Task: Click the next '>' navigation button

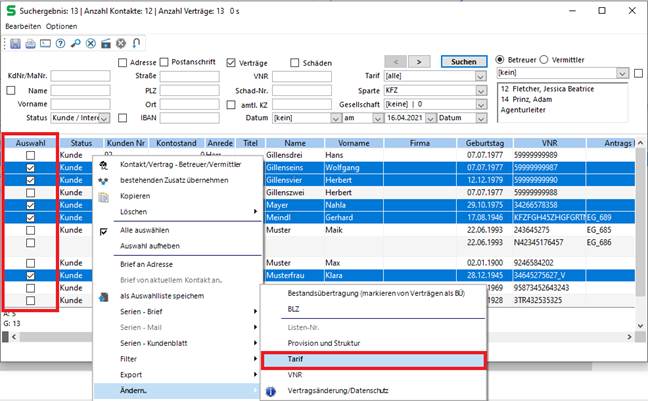Action: [420, 61]
